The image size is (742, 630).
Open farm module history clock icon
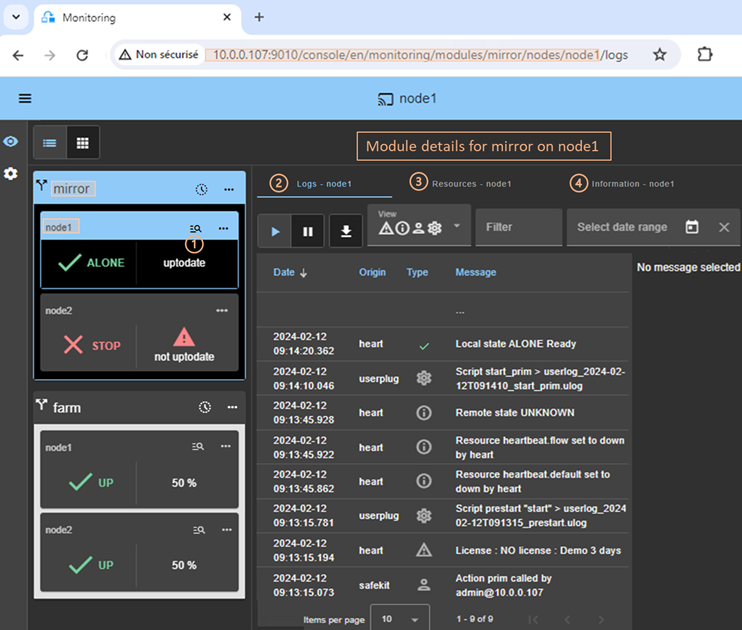[205, 407]
